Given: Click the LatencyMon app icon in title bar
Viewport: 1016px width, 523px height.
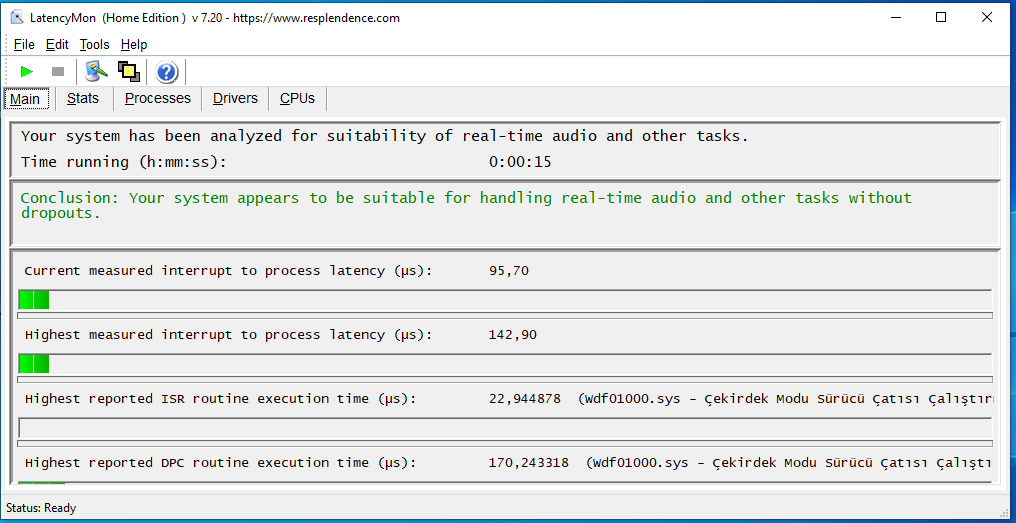Looking at the screenshot, I should pos(17,17).
